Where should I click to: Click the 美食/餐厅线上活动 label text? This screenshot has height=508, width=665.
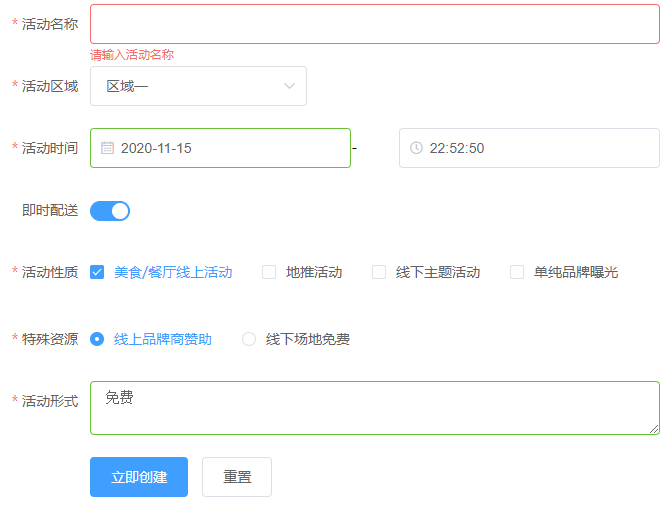173,272
